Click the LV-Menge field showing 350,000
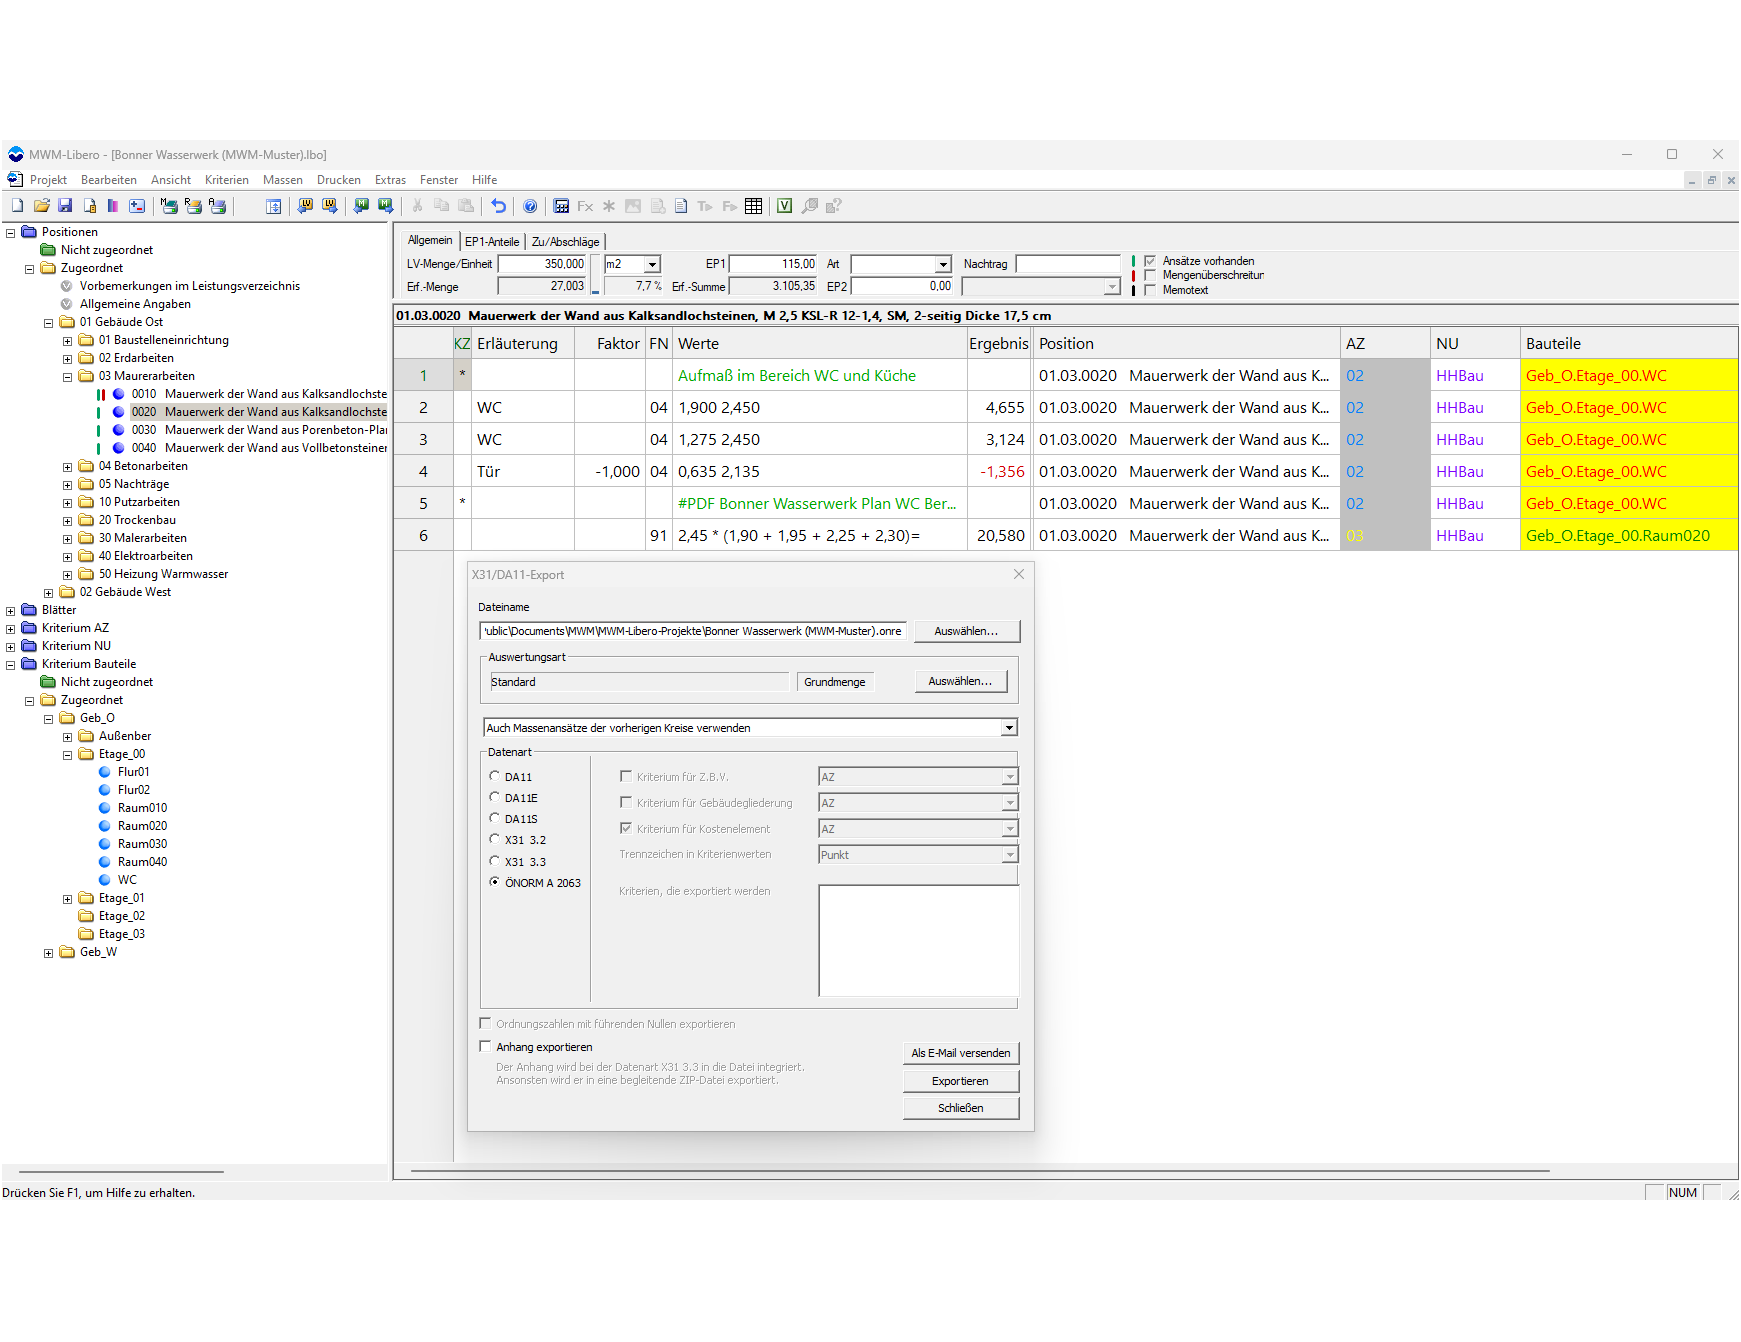The width and height of the screenshot is (1741, 1342). [542, 264]
